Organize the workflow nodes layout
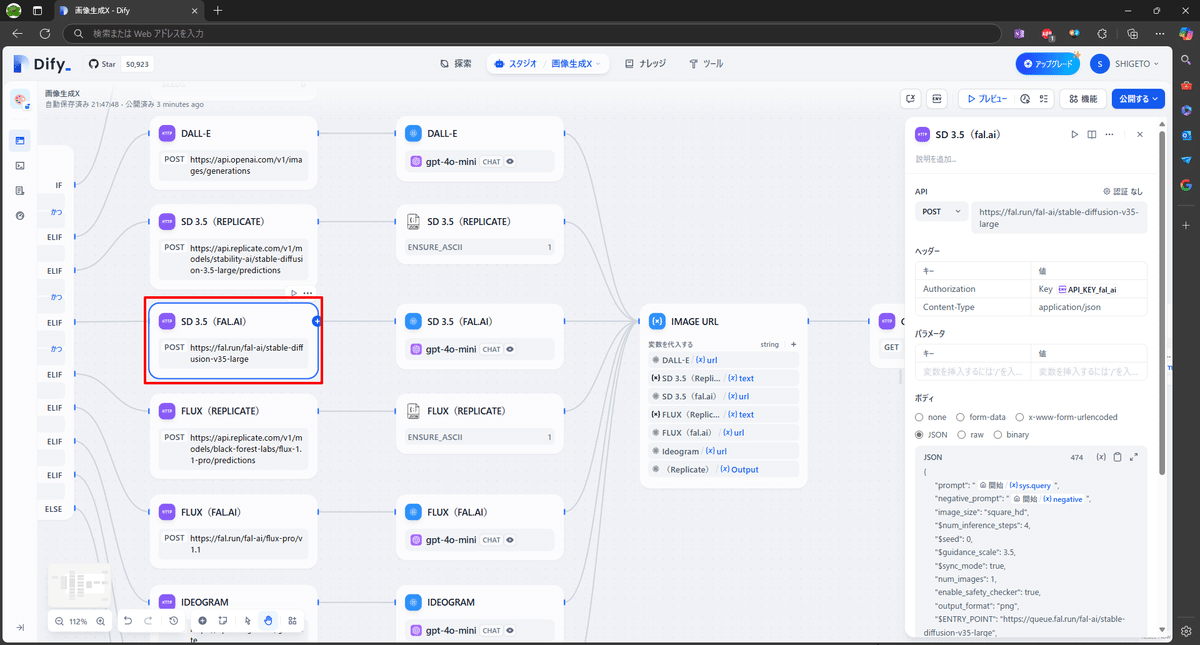 point(292,621)
